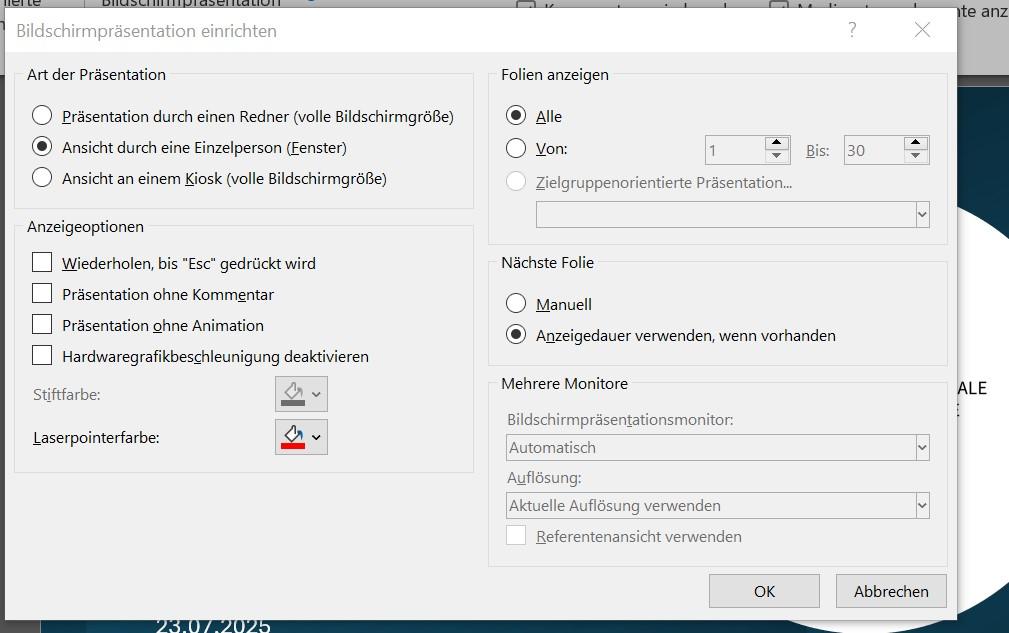This screenshot has width=1009, height=633.
Task: Close the 'Bildschirmpräsentation einrichten' dialog with X
Action: click(x=922, y=30)
